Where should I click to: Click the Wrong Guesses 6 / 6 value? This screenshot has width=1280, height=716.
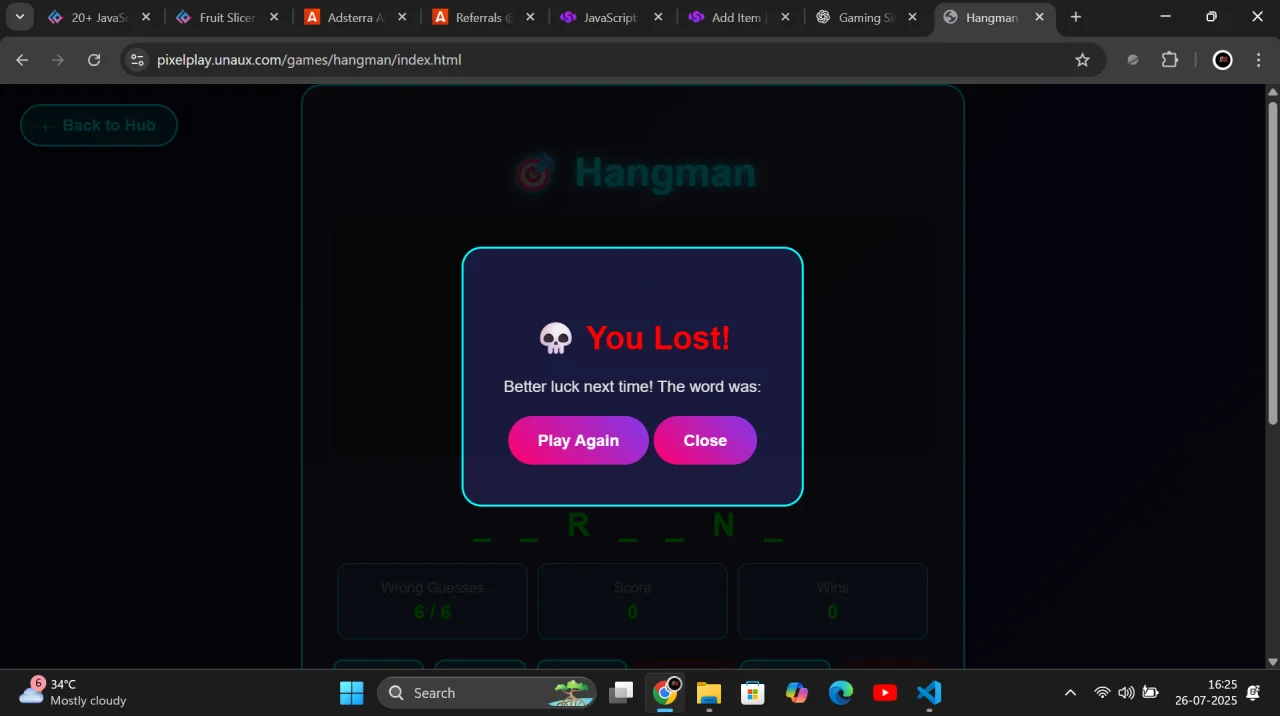click(432, 611)
